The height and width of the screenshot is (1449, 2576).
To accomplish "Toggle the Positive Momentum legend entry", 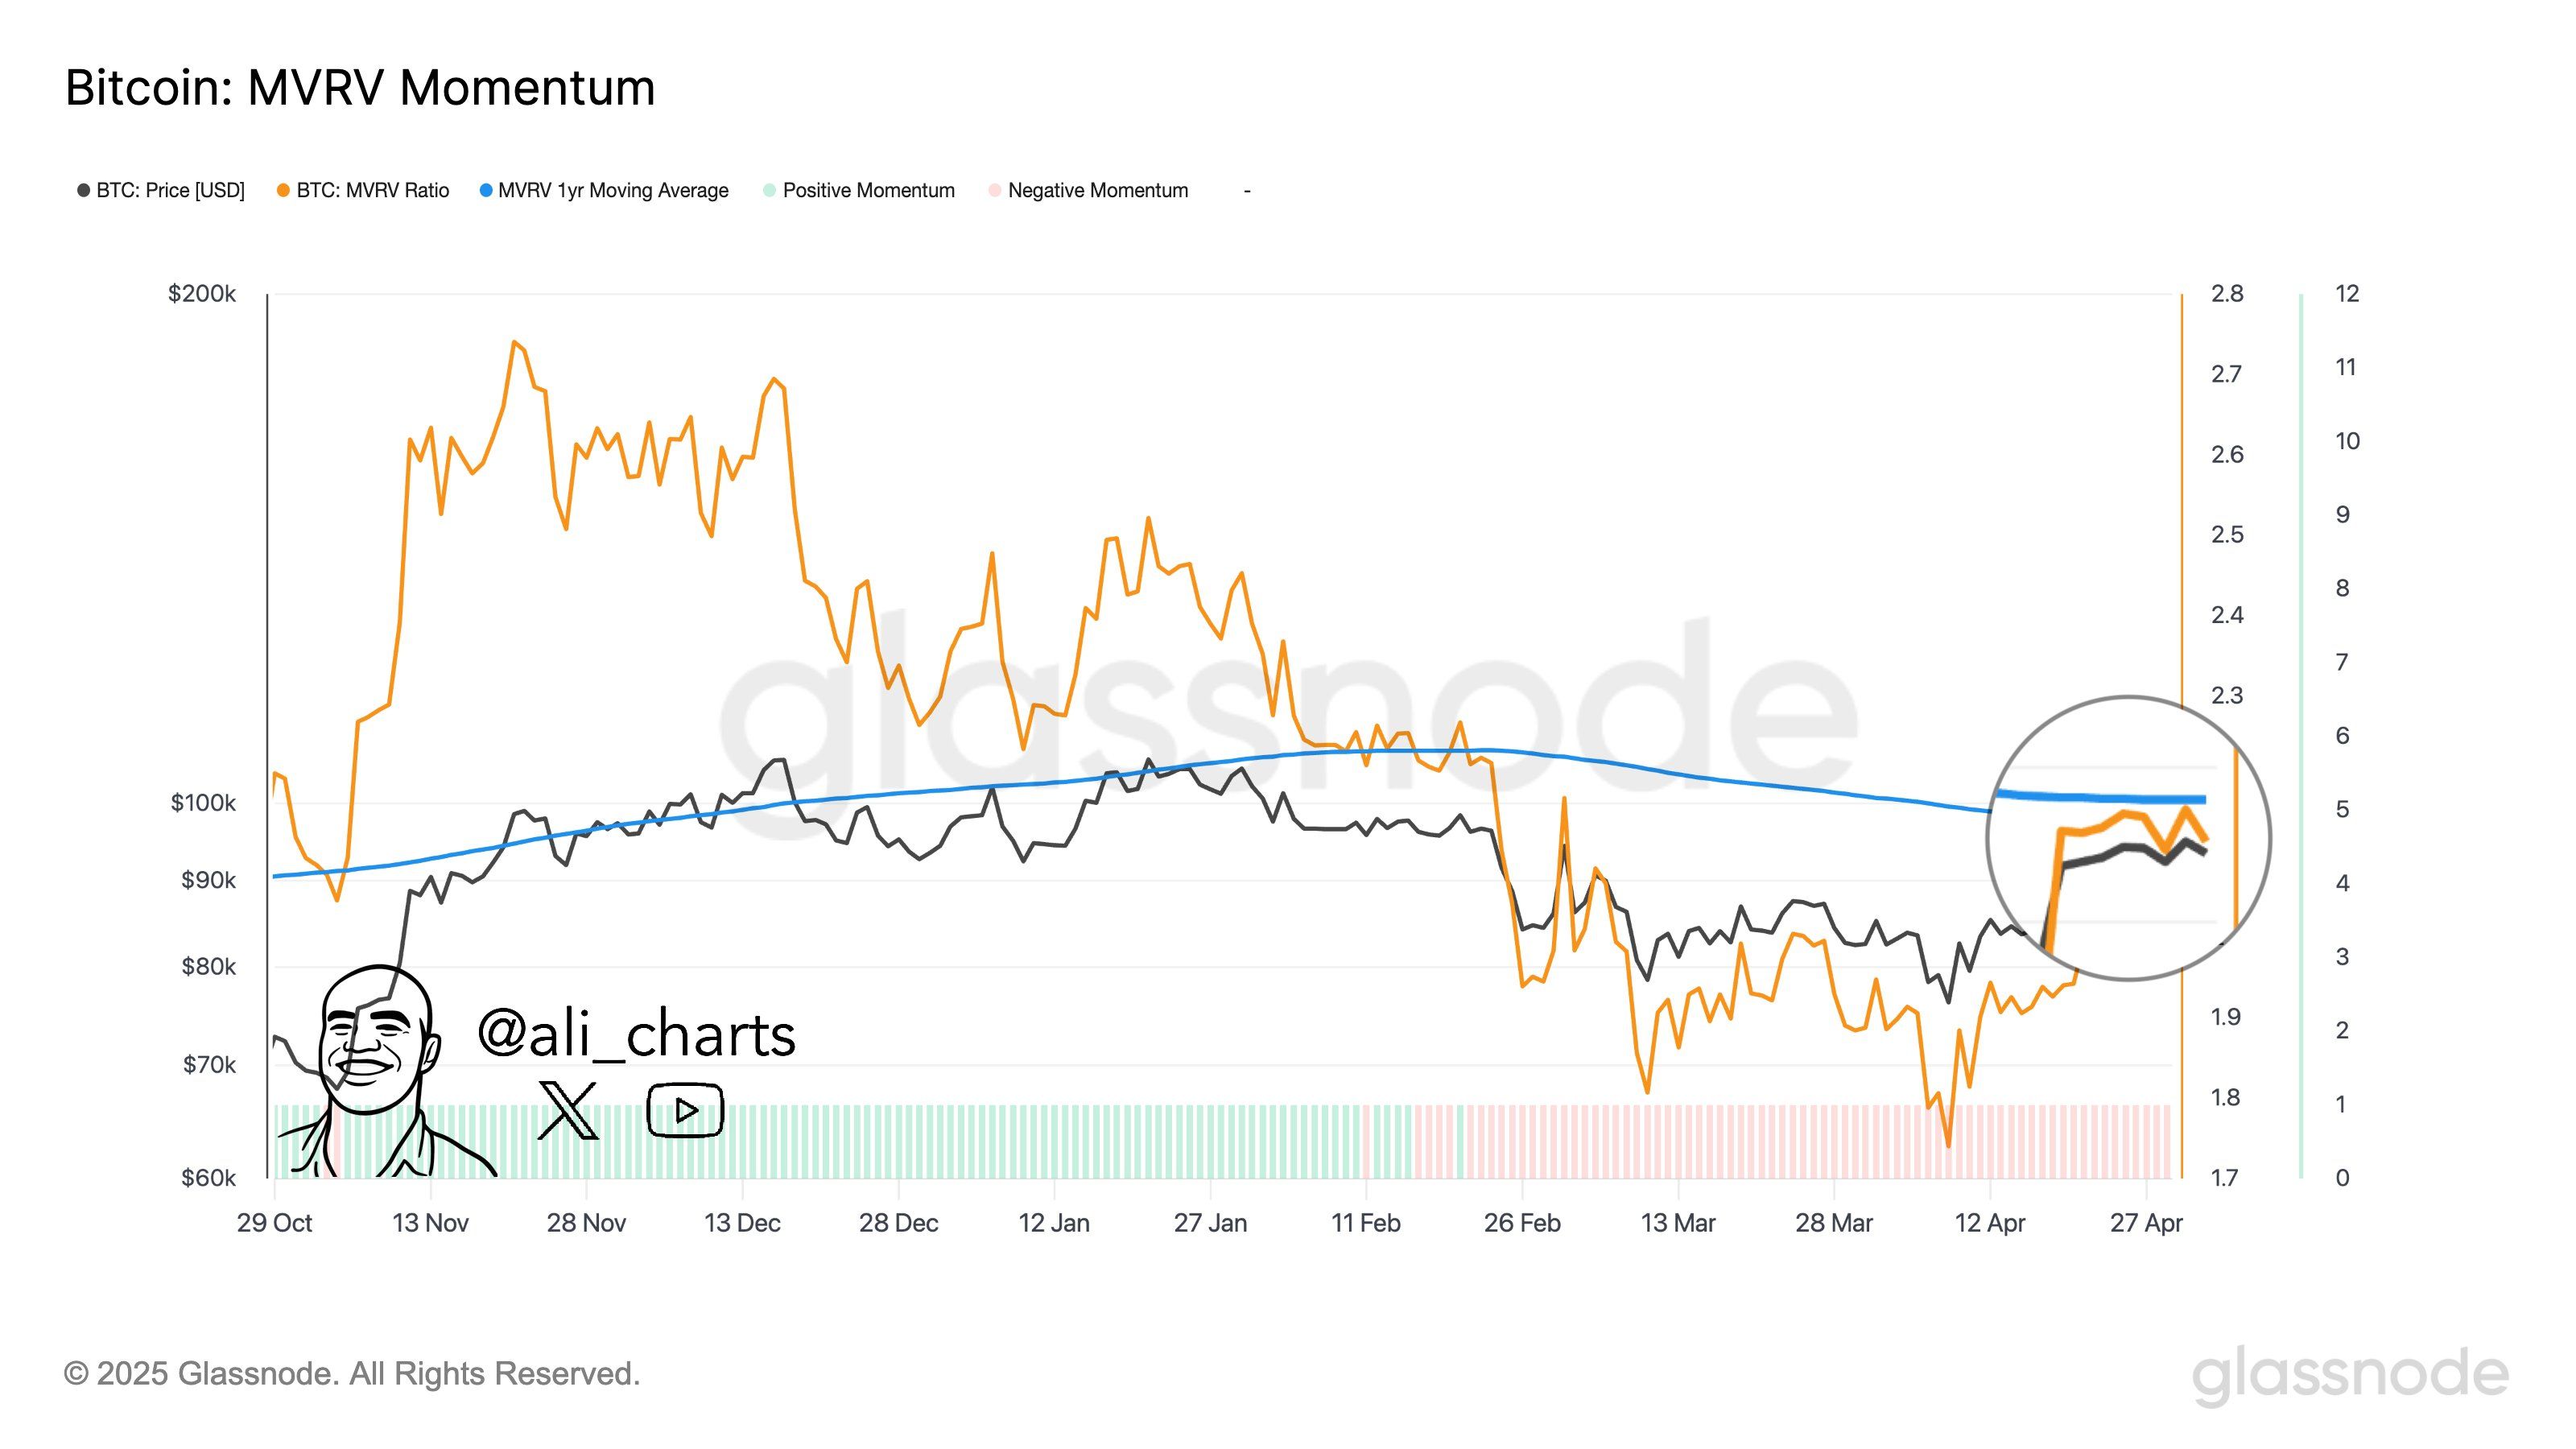I will point(868,190).
